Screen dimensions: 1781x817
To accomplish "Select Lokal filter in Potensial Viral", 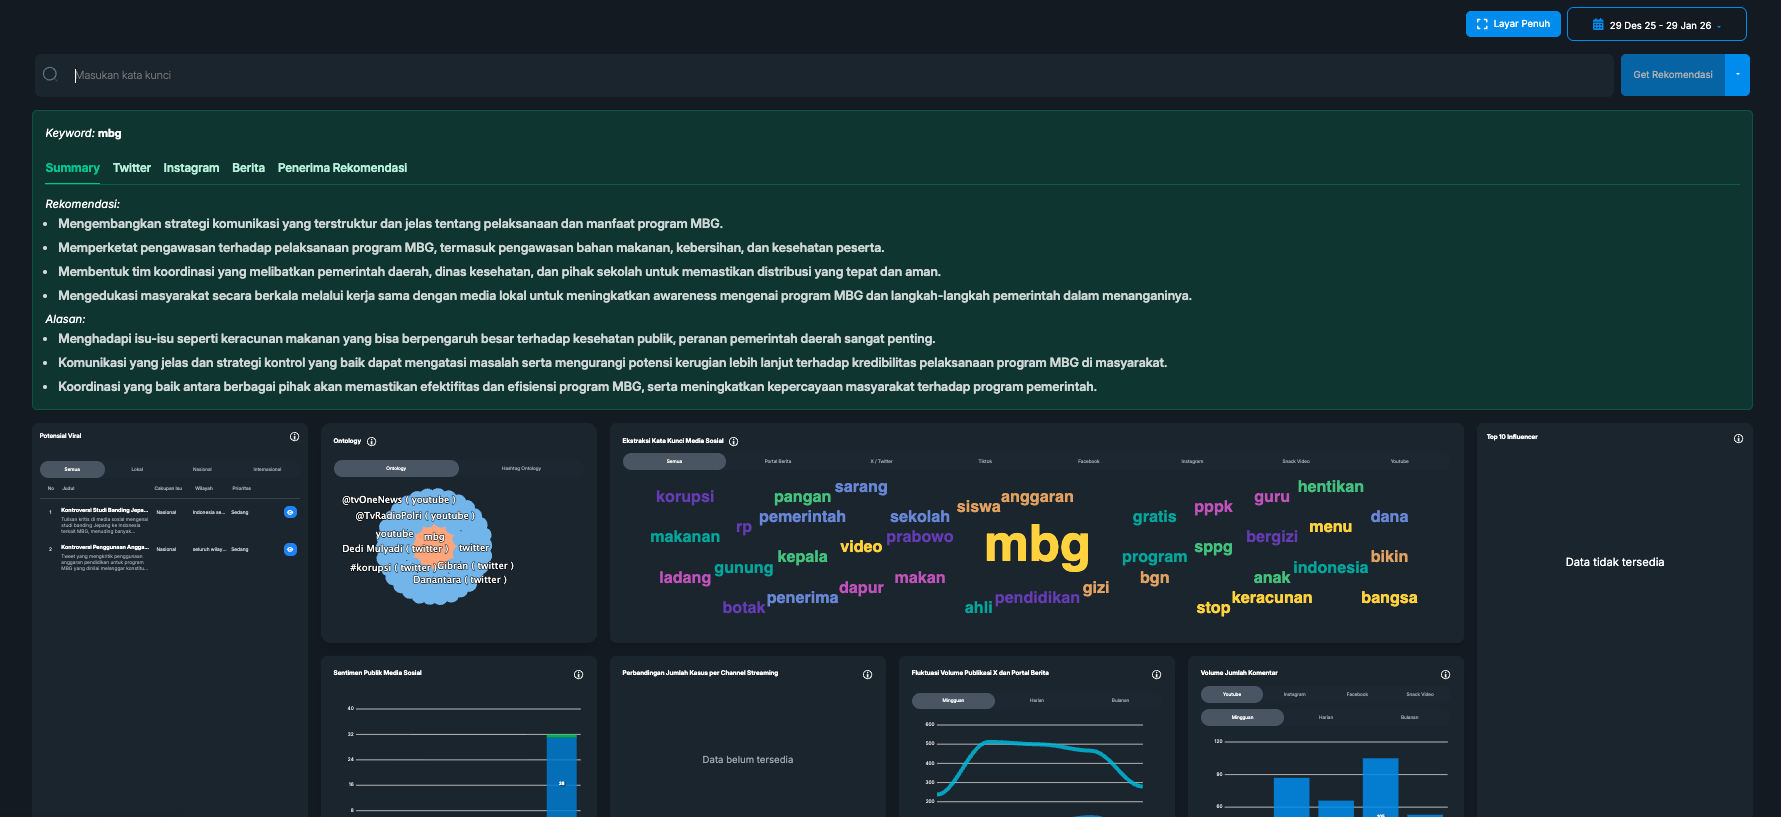I will click(x=137, y=469).
